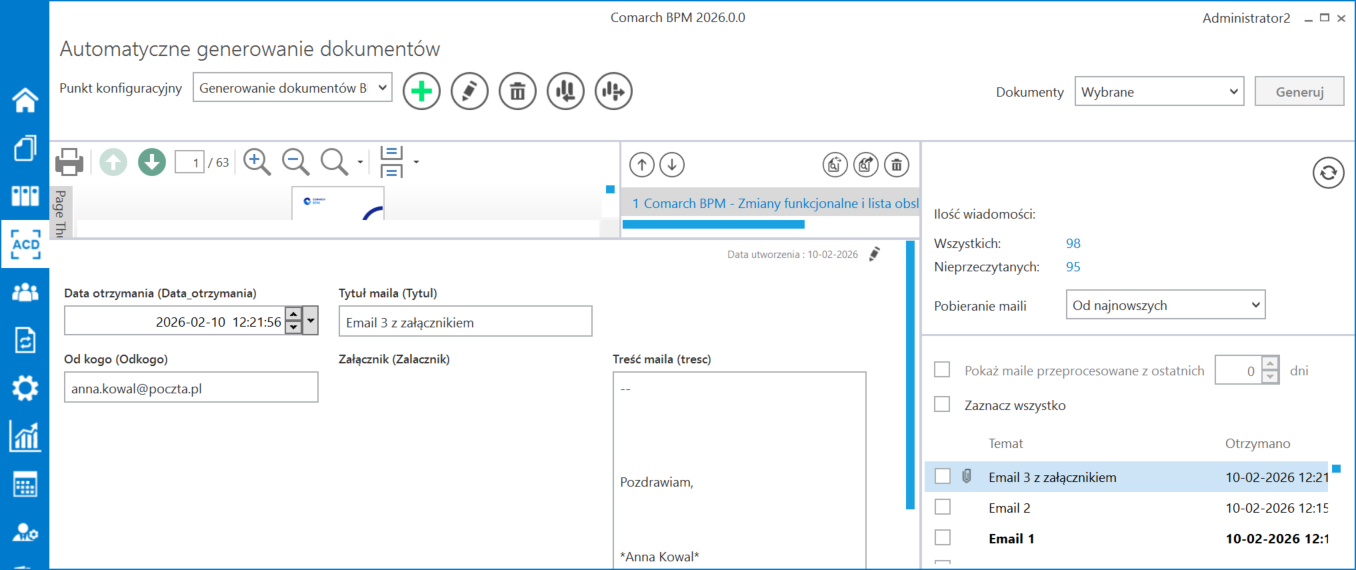Click the import configuration icon
The image size is (1356, 570).
pos(566,91)
